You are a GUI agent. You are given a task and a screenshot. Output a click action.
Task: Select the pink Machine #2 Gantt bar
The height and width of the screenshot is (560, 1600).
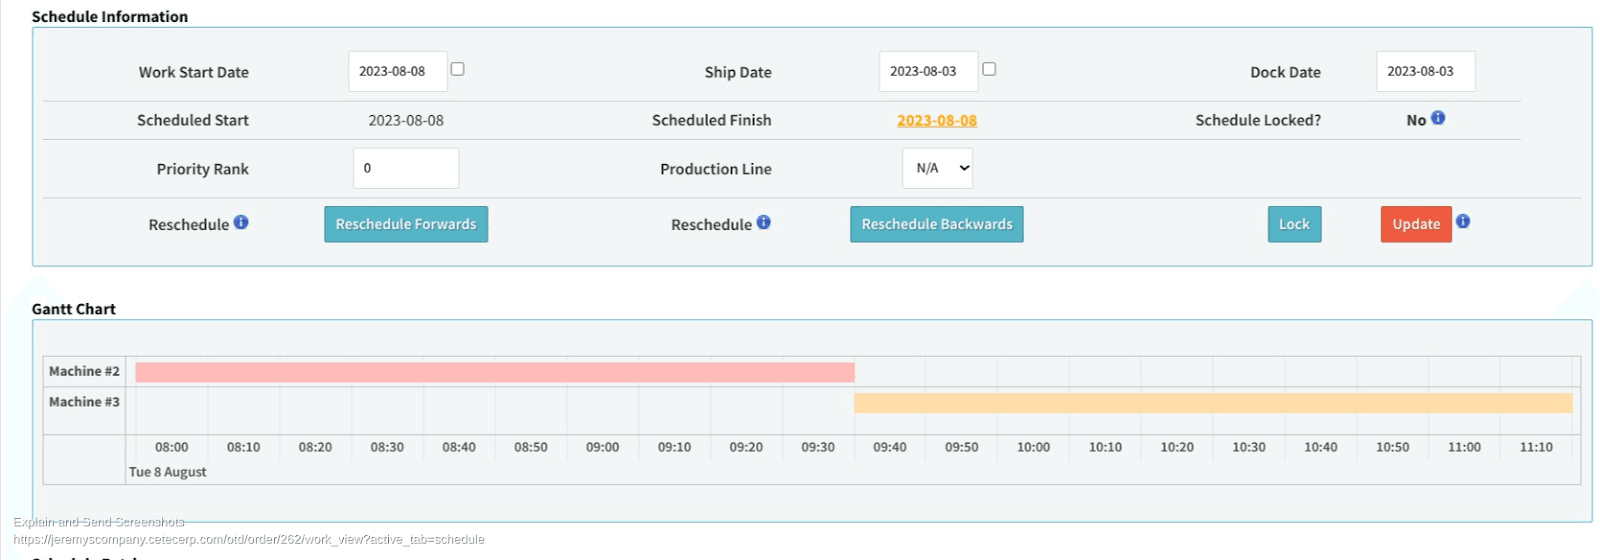(495, 372)
